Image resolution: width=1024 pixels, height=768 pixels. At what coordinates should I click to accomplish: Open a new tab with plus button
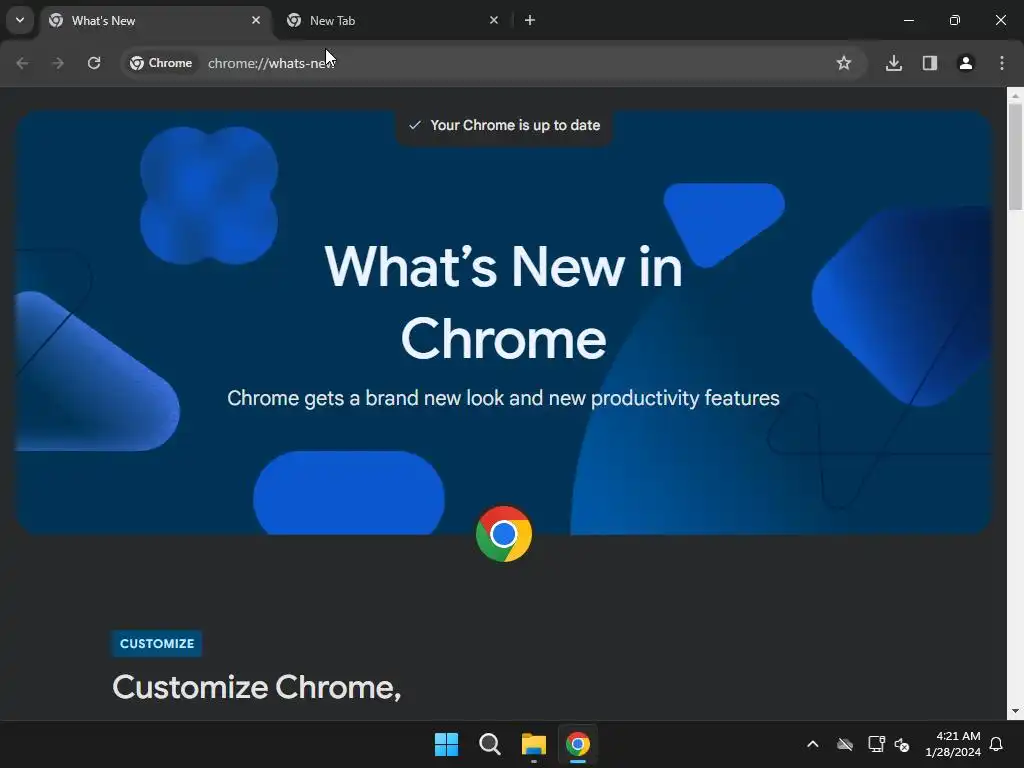(x=530, y=20)
